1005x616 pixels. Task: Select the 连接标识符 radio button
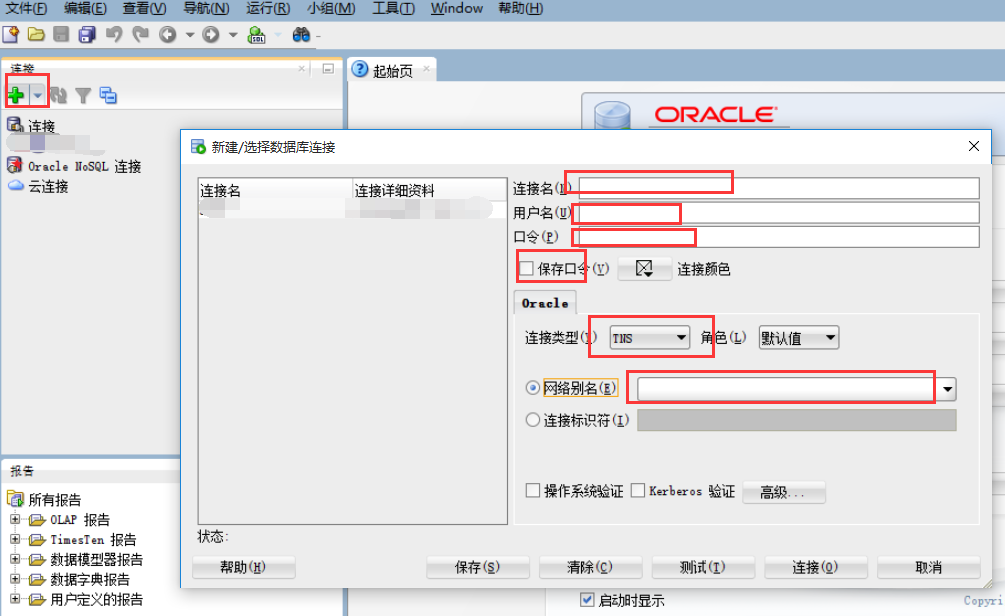point(533,420)
